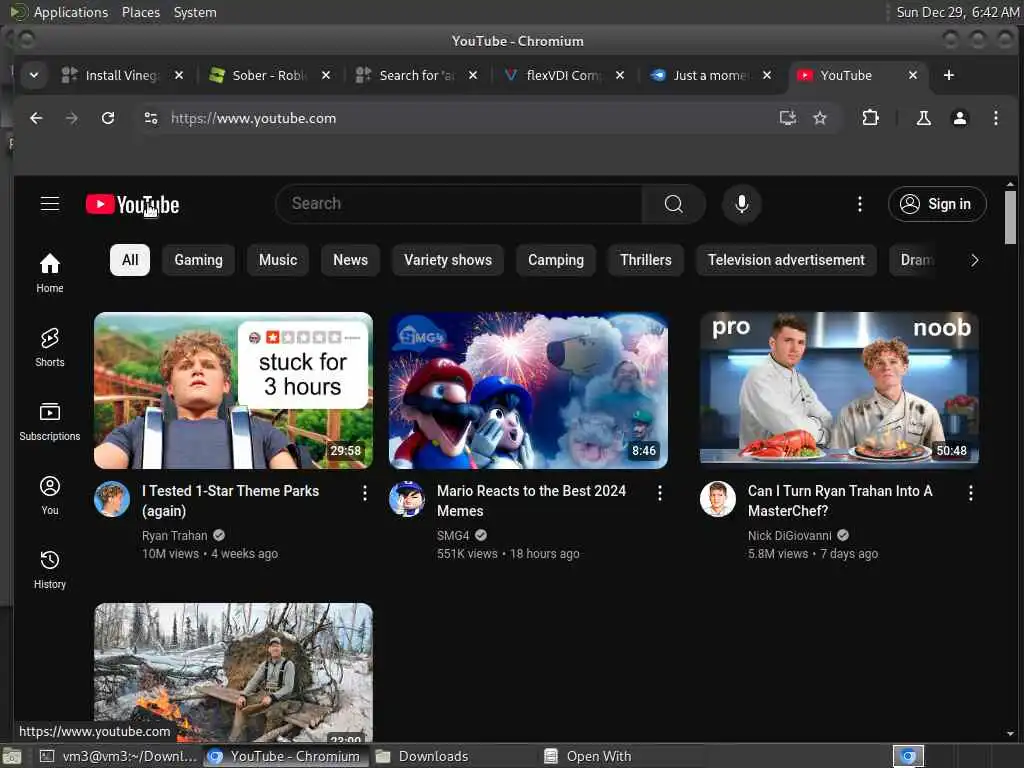The image size is (1024, 768).
Task: Open Chrome Labs flask icon
Action: click(x=923, y=118)
